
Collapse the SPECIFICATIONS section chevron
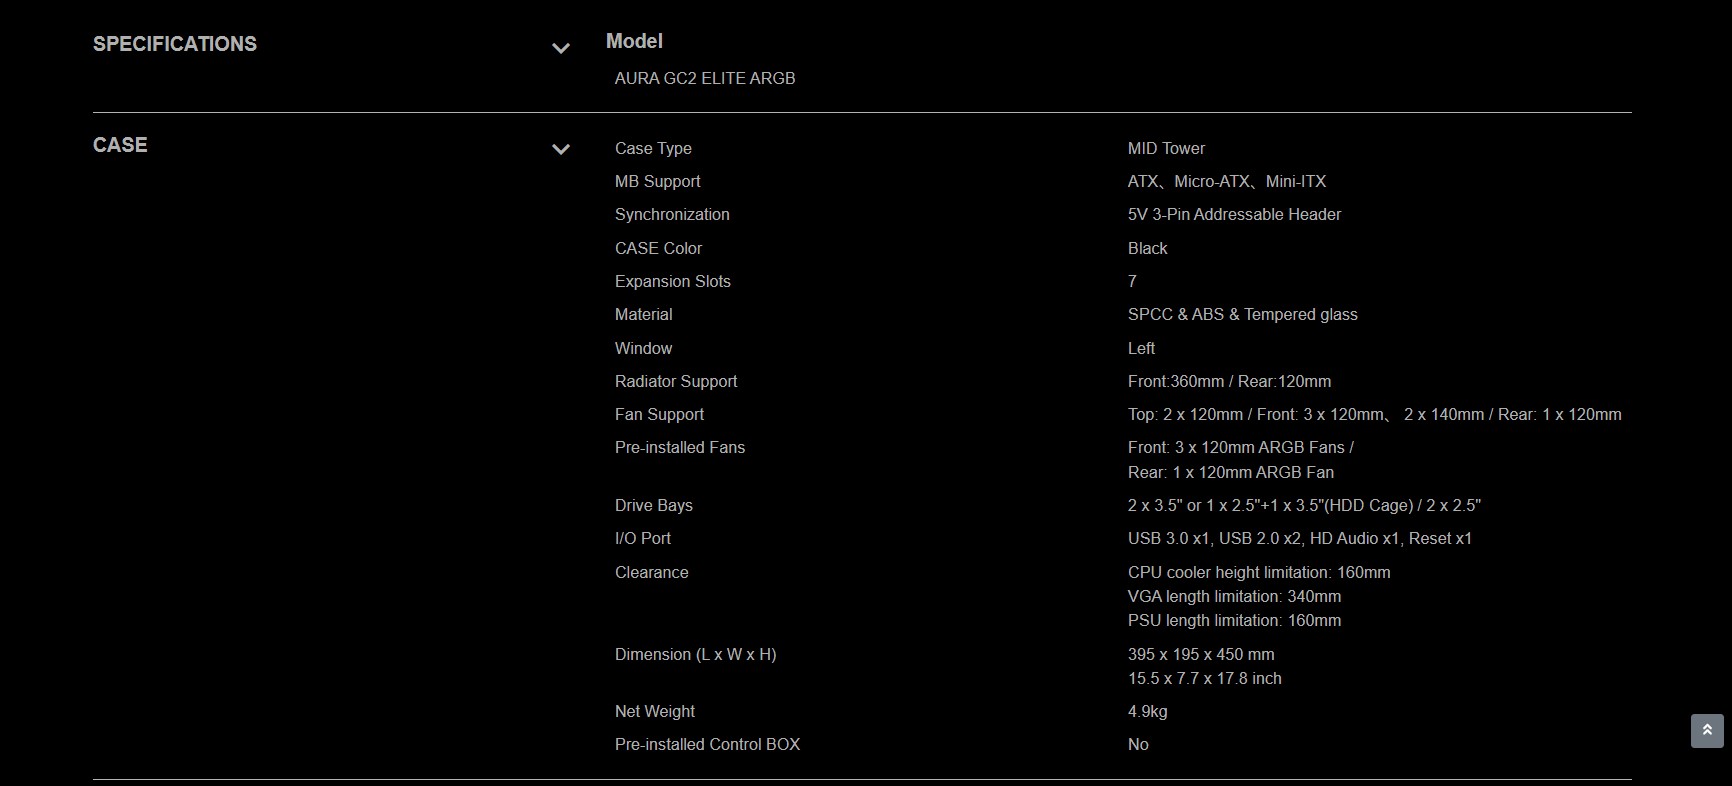click(x=561, y=48)
